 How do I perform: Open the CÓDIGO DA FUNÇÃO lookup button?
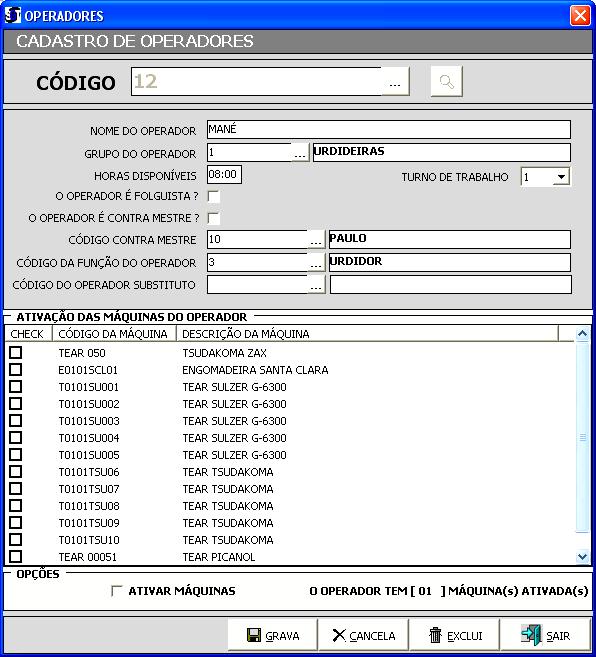[316, 263]
